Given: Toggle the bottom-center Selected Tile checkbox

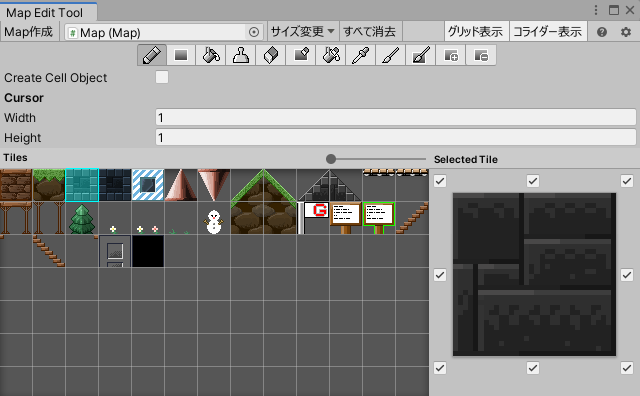Looking at the screenshot, I should tap(533, 368).
